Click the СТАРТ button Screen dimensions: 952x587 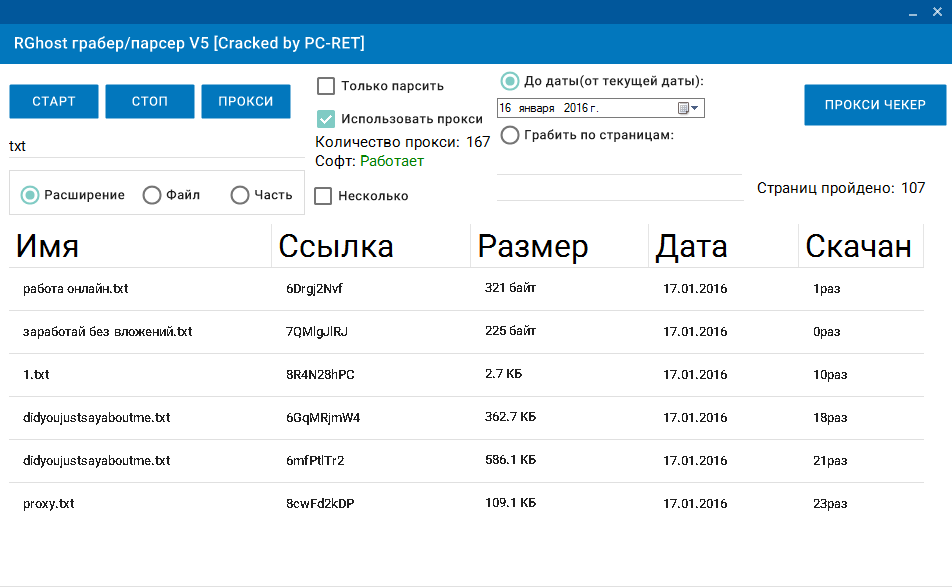tap(54, 102)
